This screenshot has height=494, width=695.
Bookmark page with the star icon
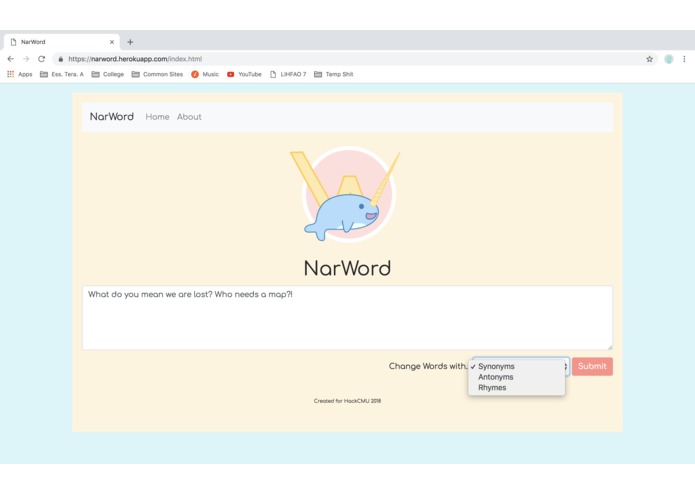tap(649, 59)
